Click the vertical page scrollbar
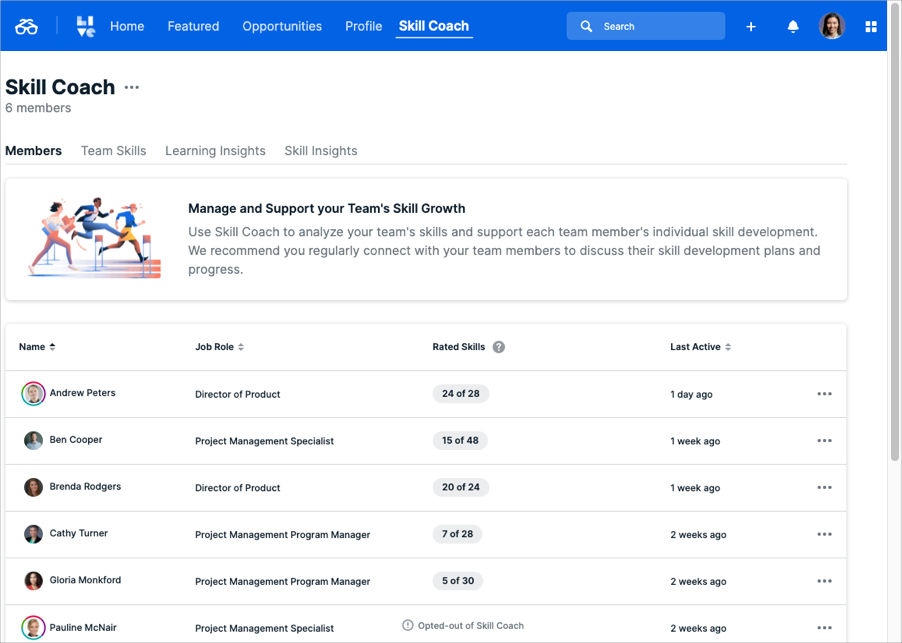This screenshot has height=643, width=902. click(x=894, y=250)
